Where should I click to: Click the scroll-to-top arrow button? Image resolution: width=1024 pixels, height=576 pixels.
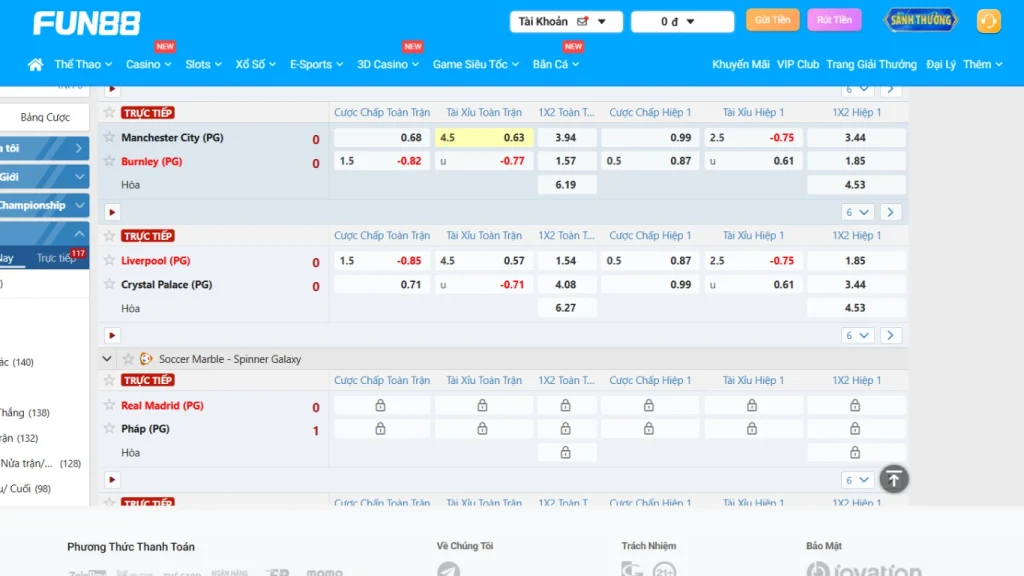(893, 479)
